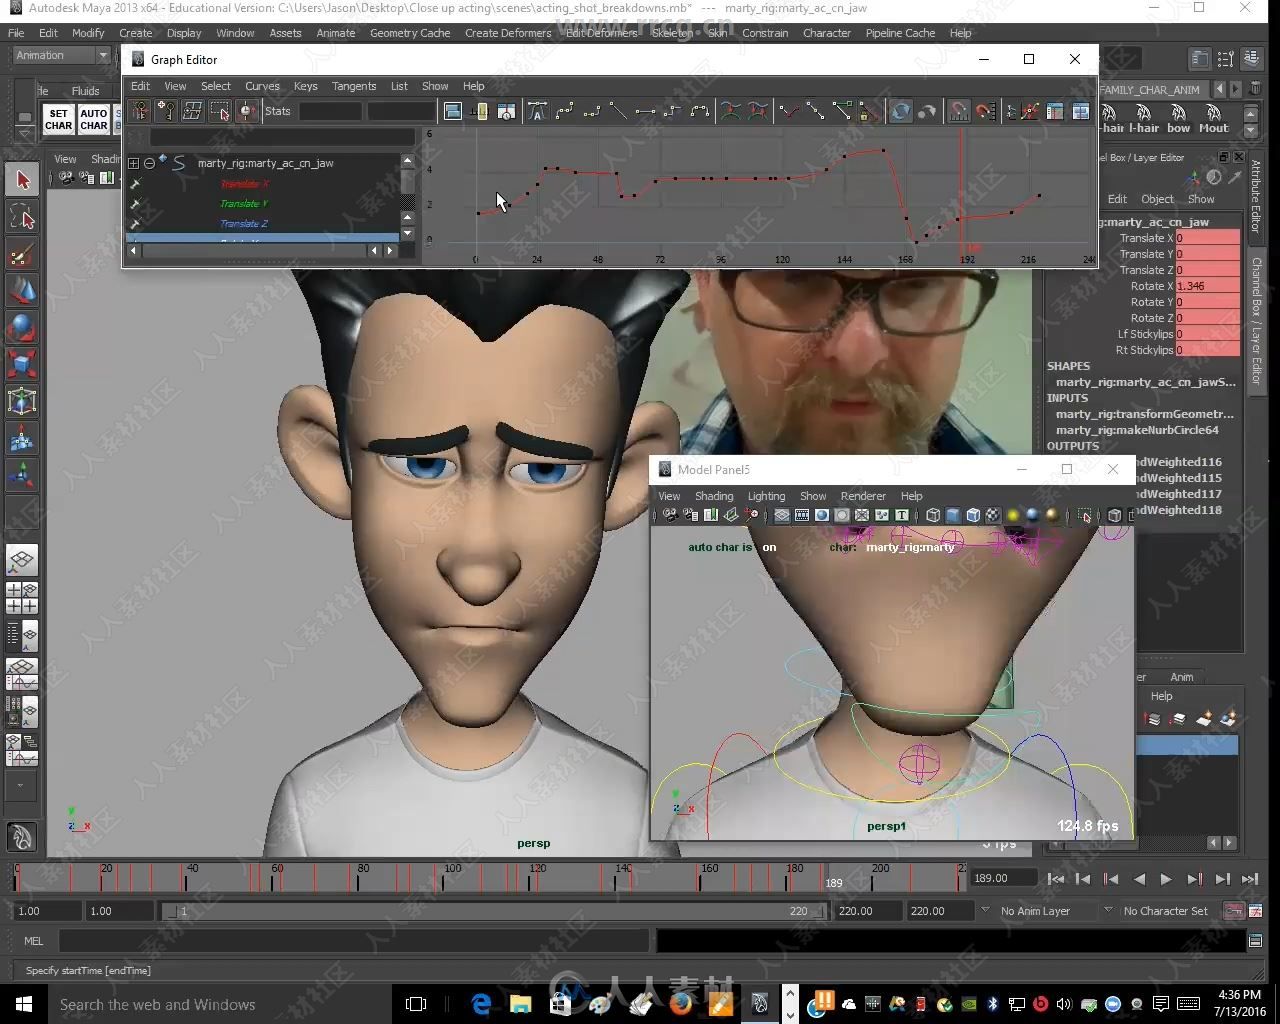Click the Anim tab in Layer Editor
Screen dimensions: 1280x1024
(1181, 677)
